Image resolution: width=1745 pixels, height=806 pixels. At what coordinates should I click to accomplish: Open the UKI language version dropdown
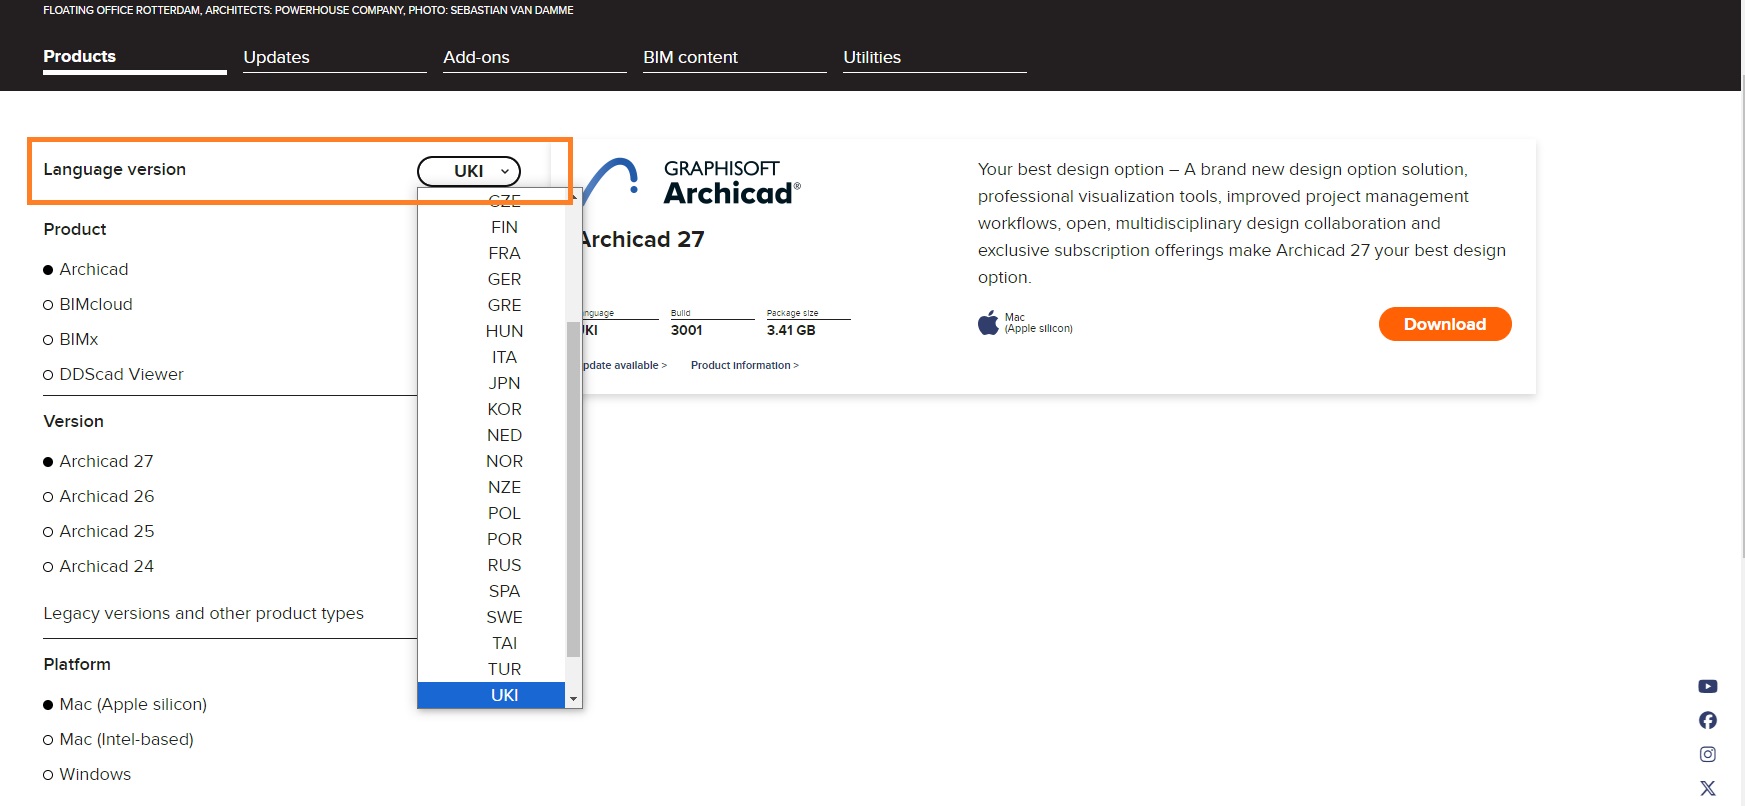coord(469,171)
